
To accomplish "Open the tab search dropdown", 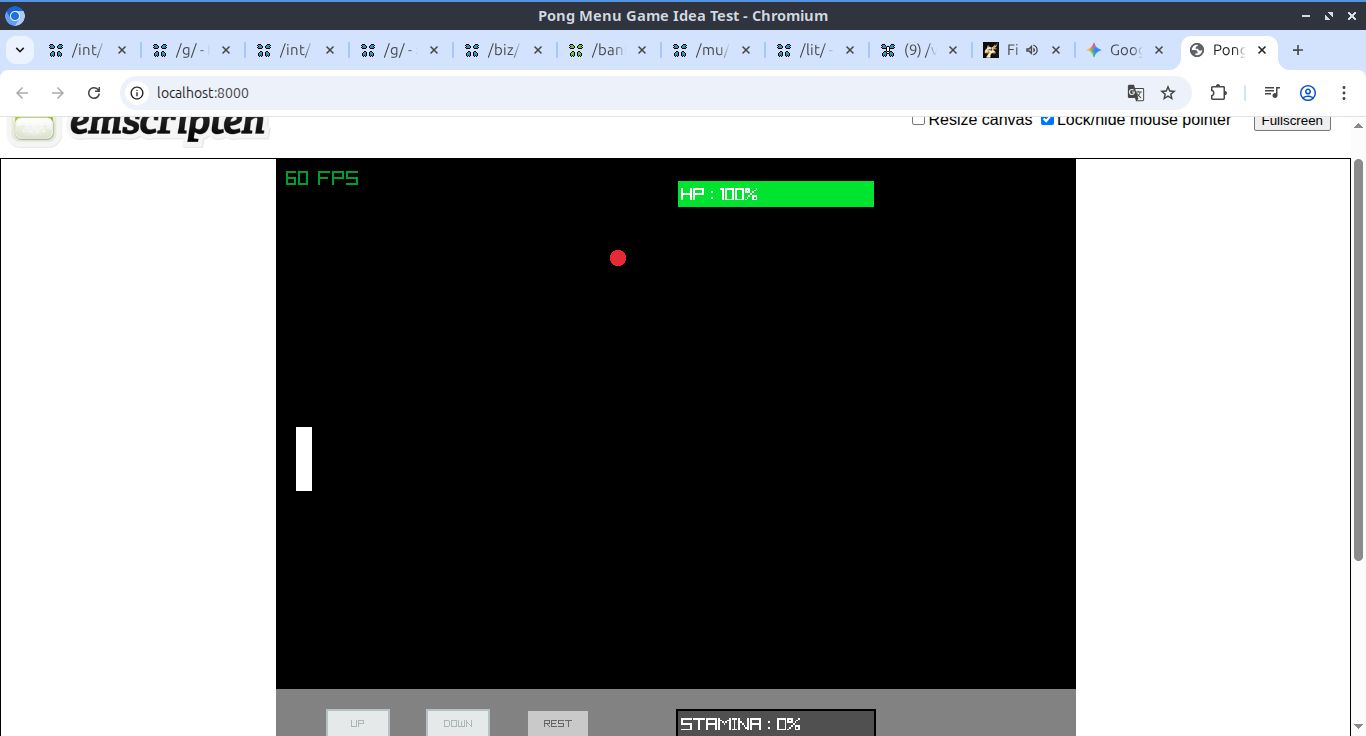I will coord(20,50).
